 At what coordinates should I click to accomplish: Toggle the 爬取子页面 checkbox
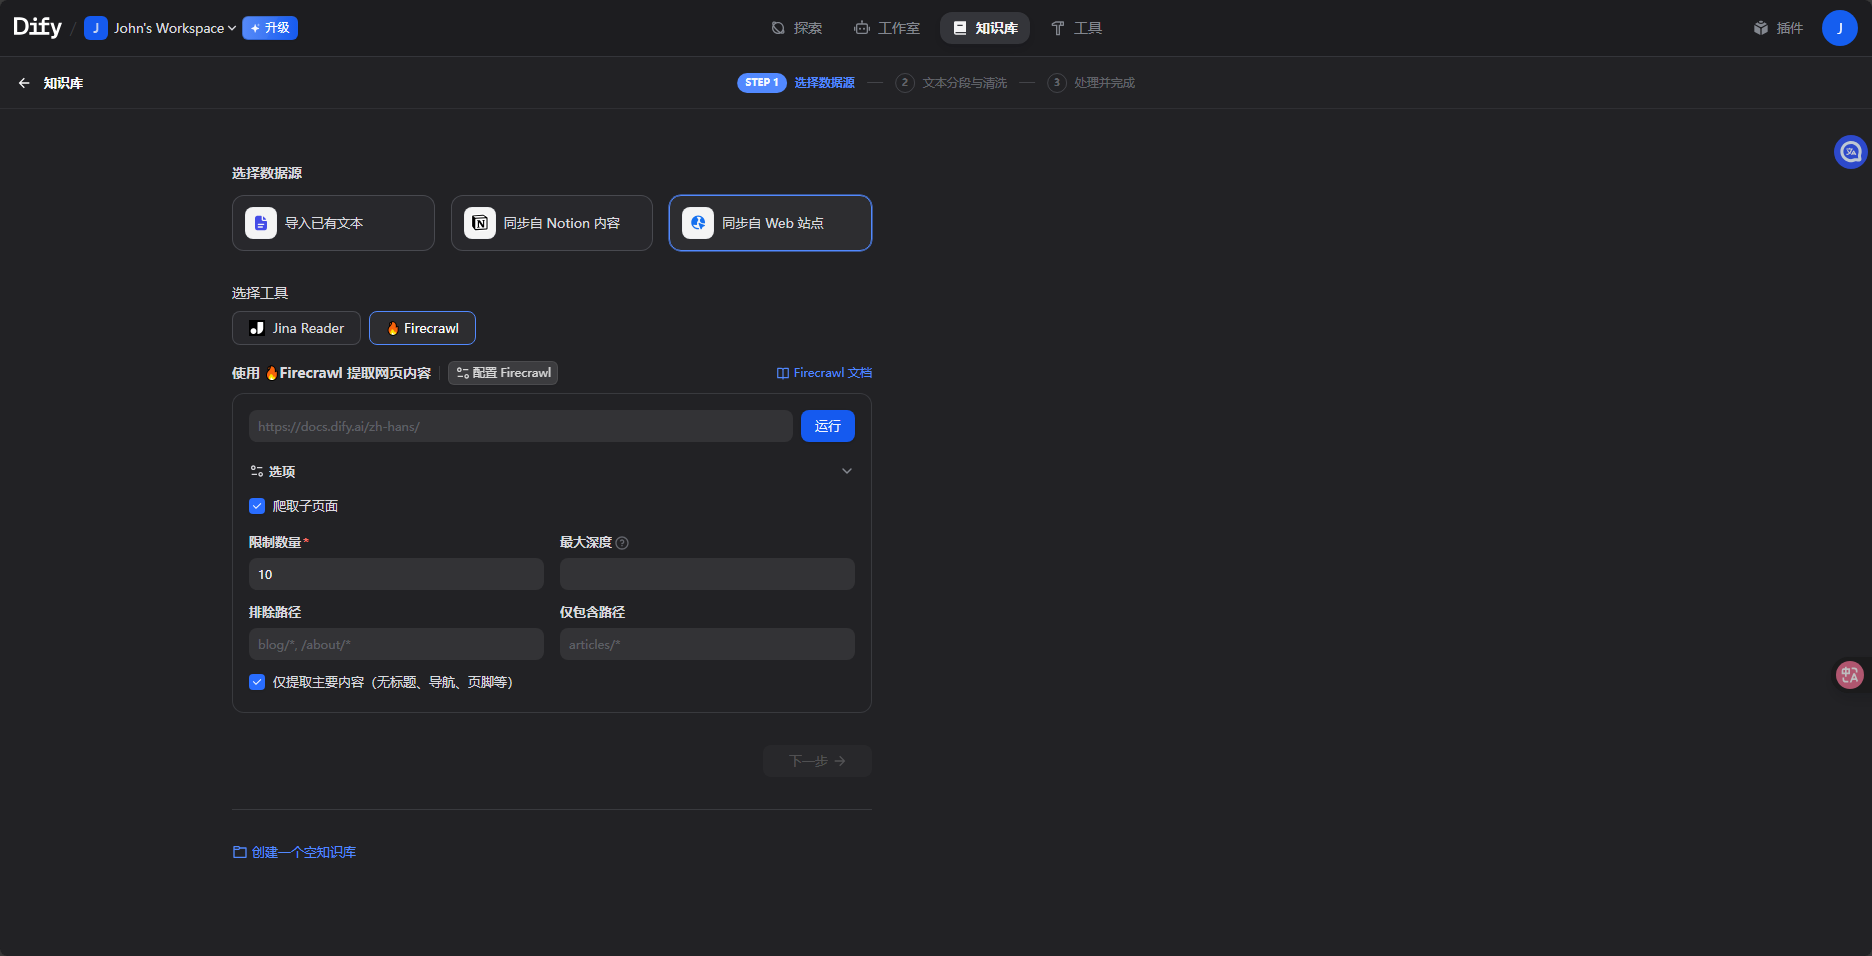(257, 506)
